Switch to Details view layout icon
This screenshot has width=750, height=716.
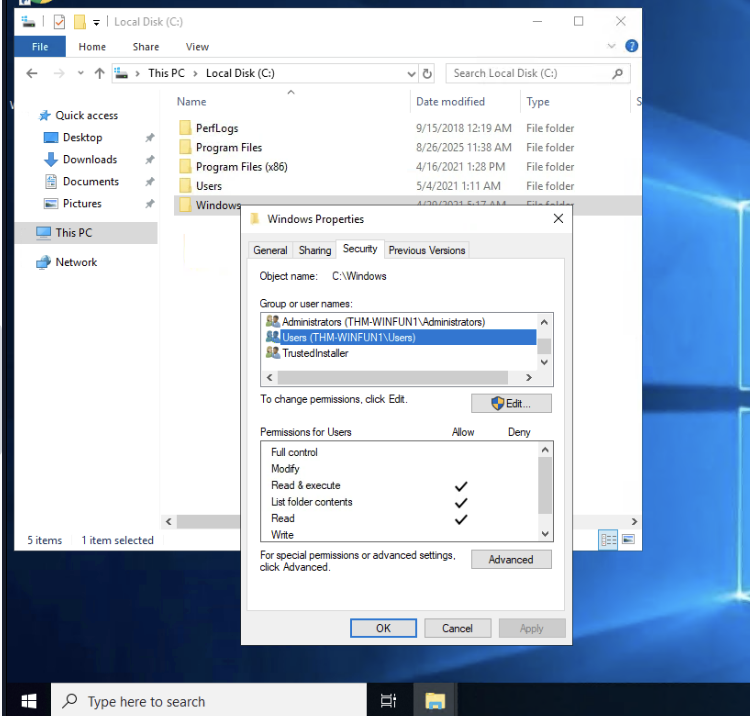pyautogui.click(x=608, y=540)
